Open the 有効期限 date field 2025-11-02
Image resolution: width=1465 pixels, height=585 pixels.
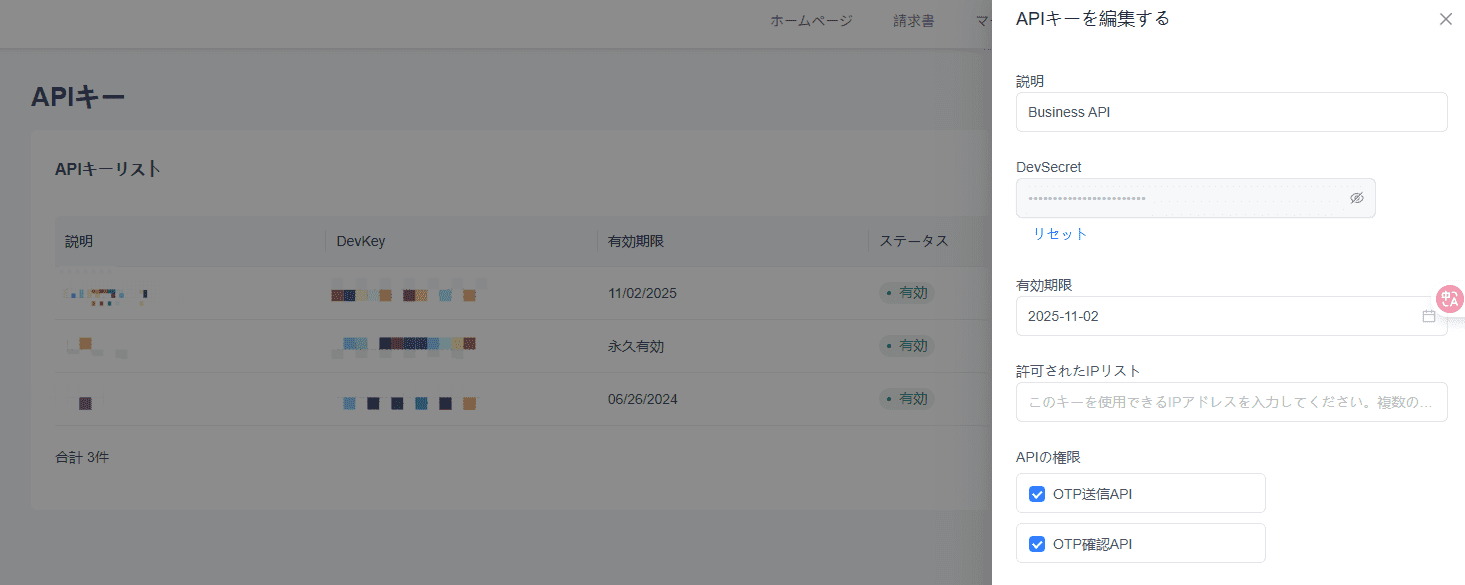(x=1231, y=316)
